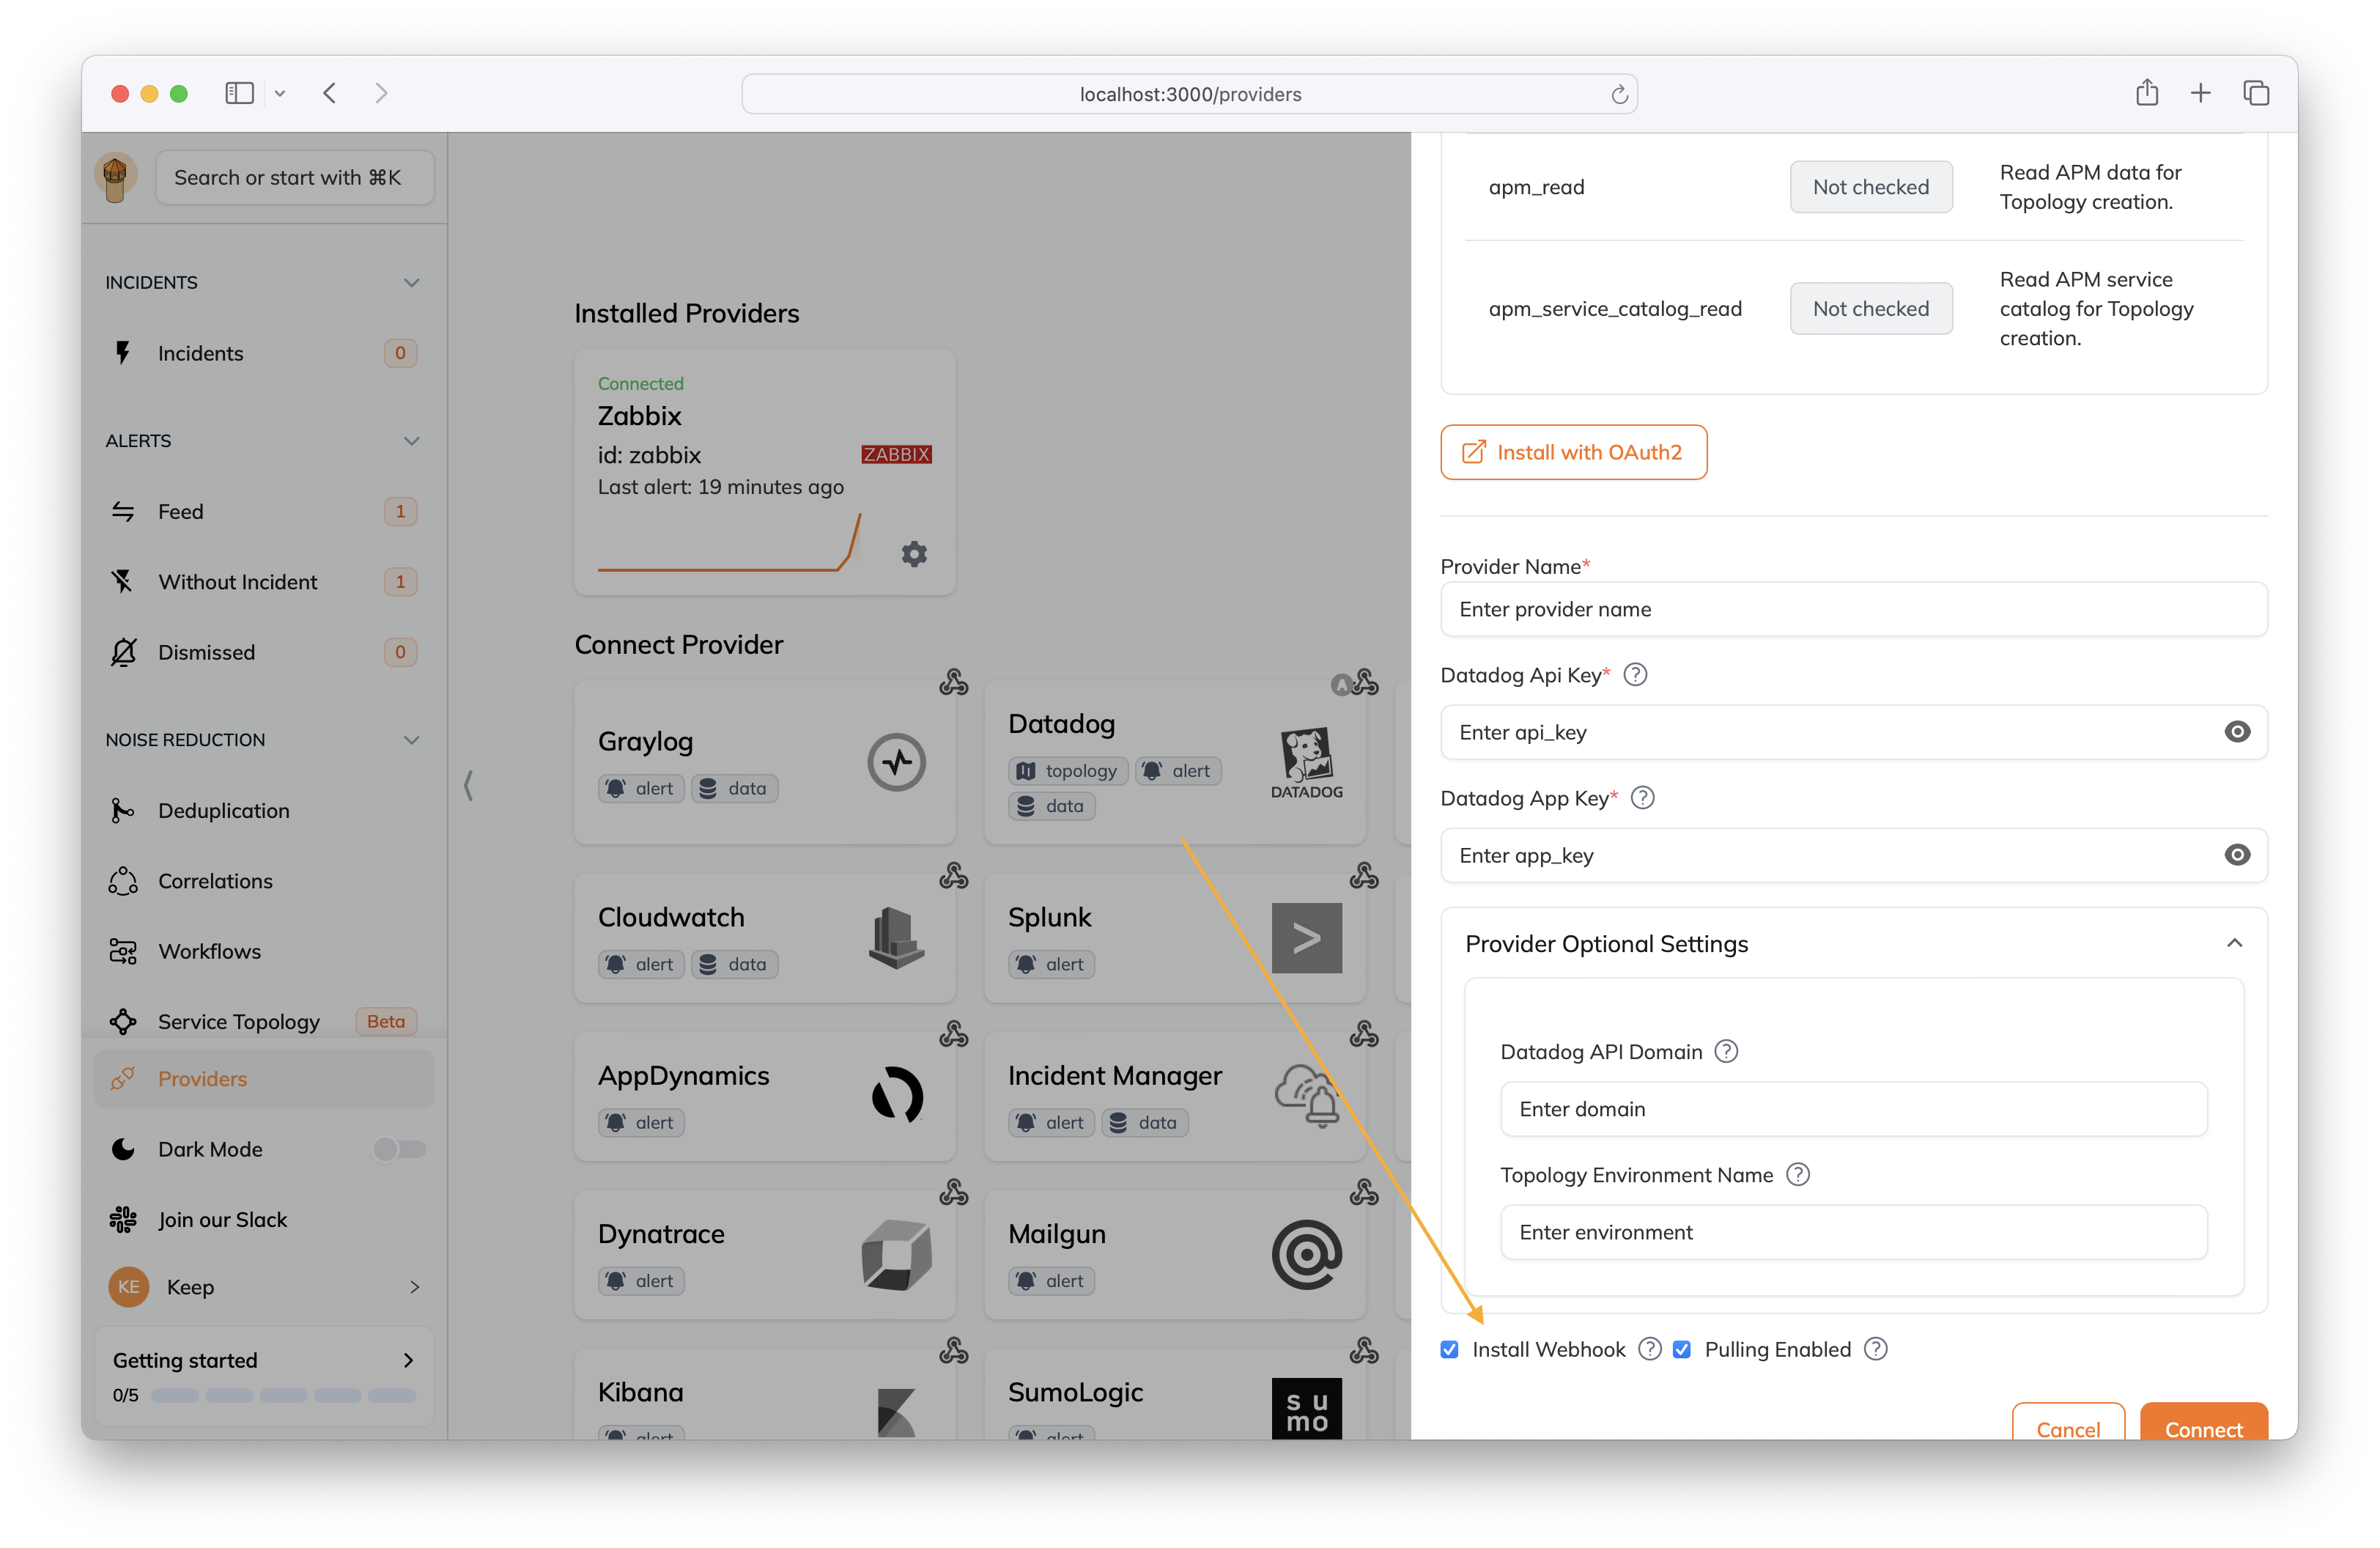Reload the page in browser
Viewport: 2380px width, 1548px height.
(x=1619, y=94)
